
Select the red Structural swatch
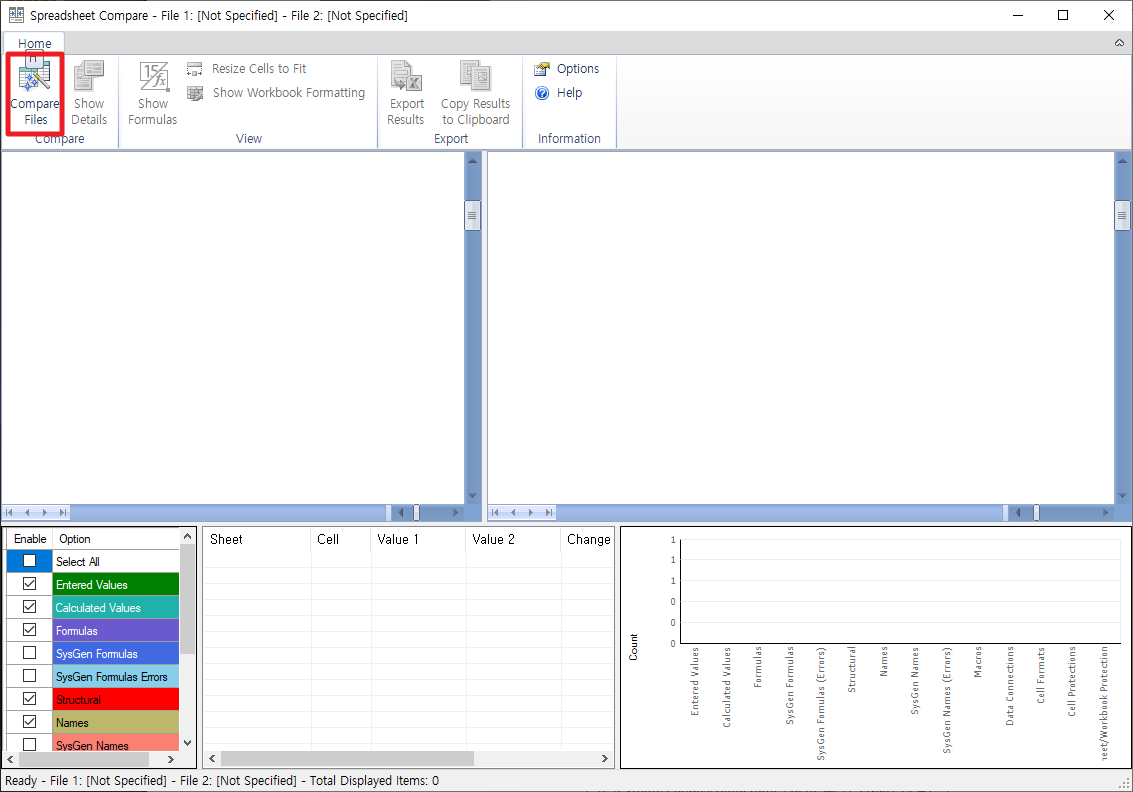pyautogui.click(x=116, y=700)
